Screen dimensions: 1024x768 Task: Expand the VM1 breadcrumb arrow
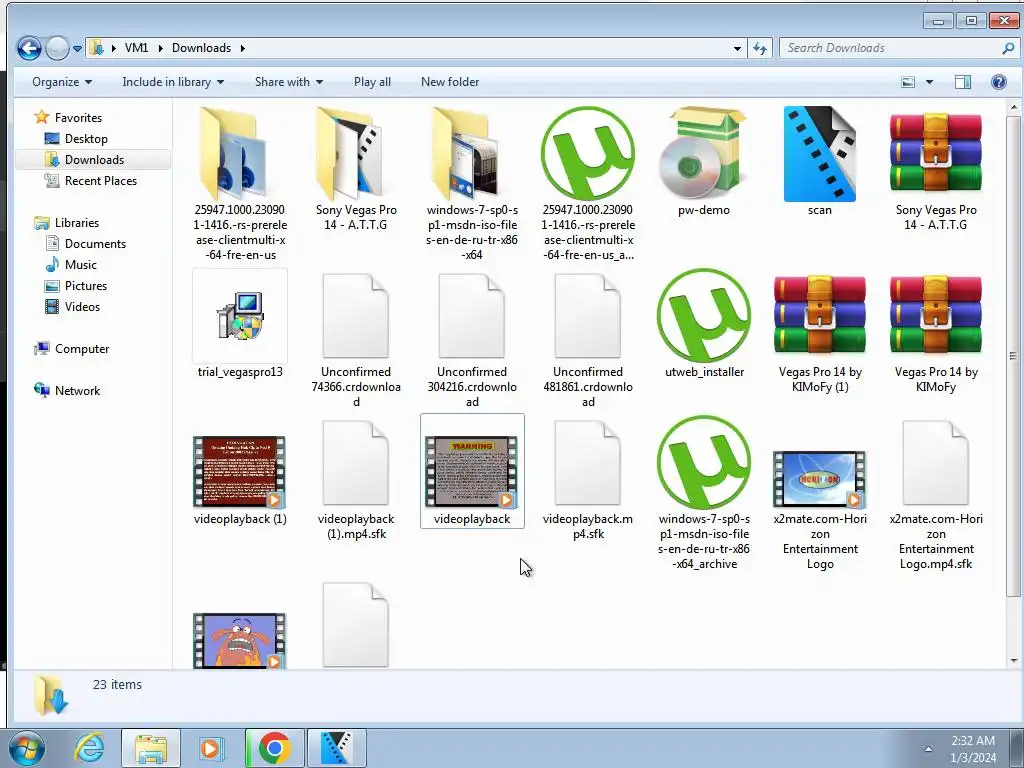(160, 48)
